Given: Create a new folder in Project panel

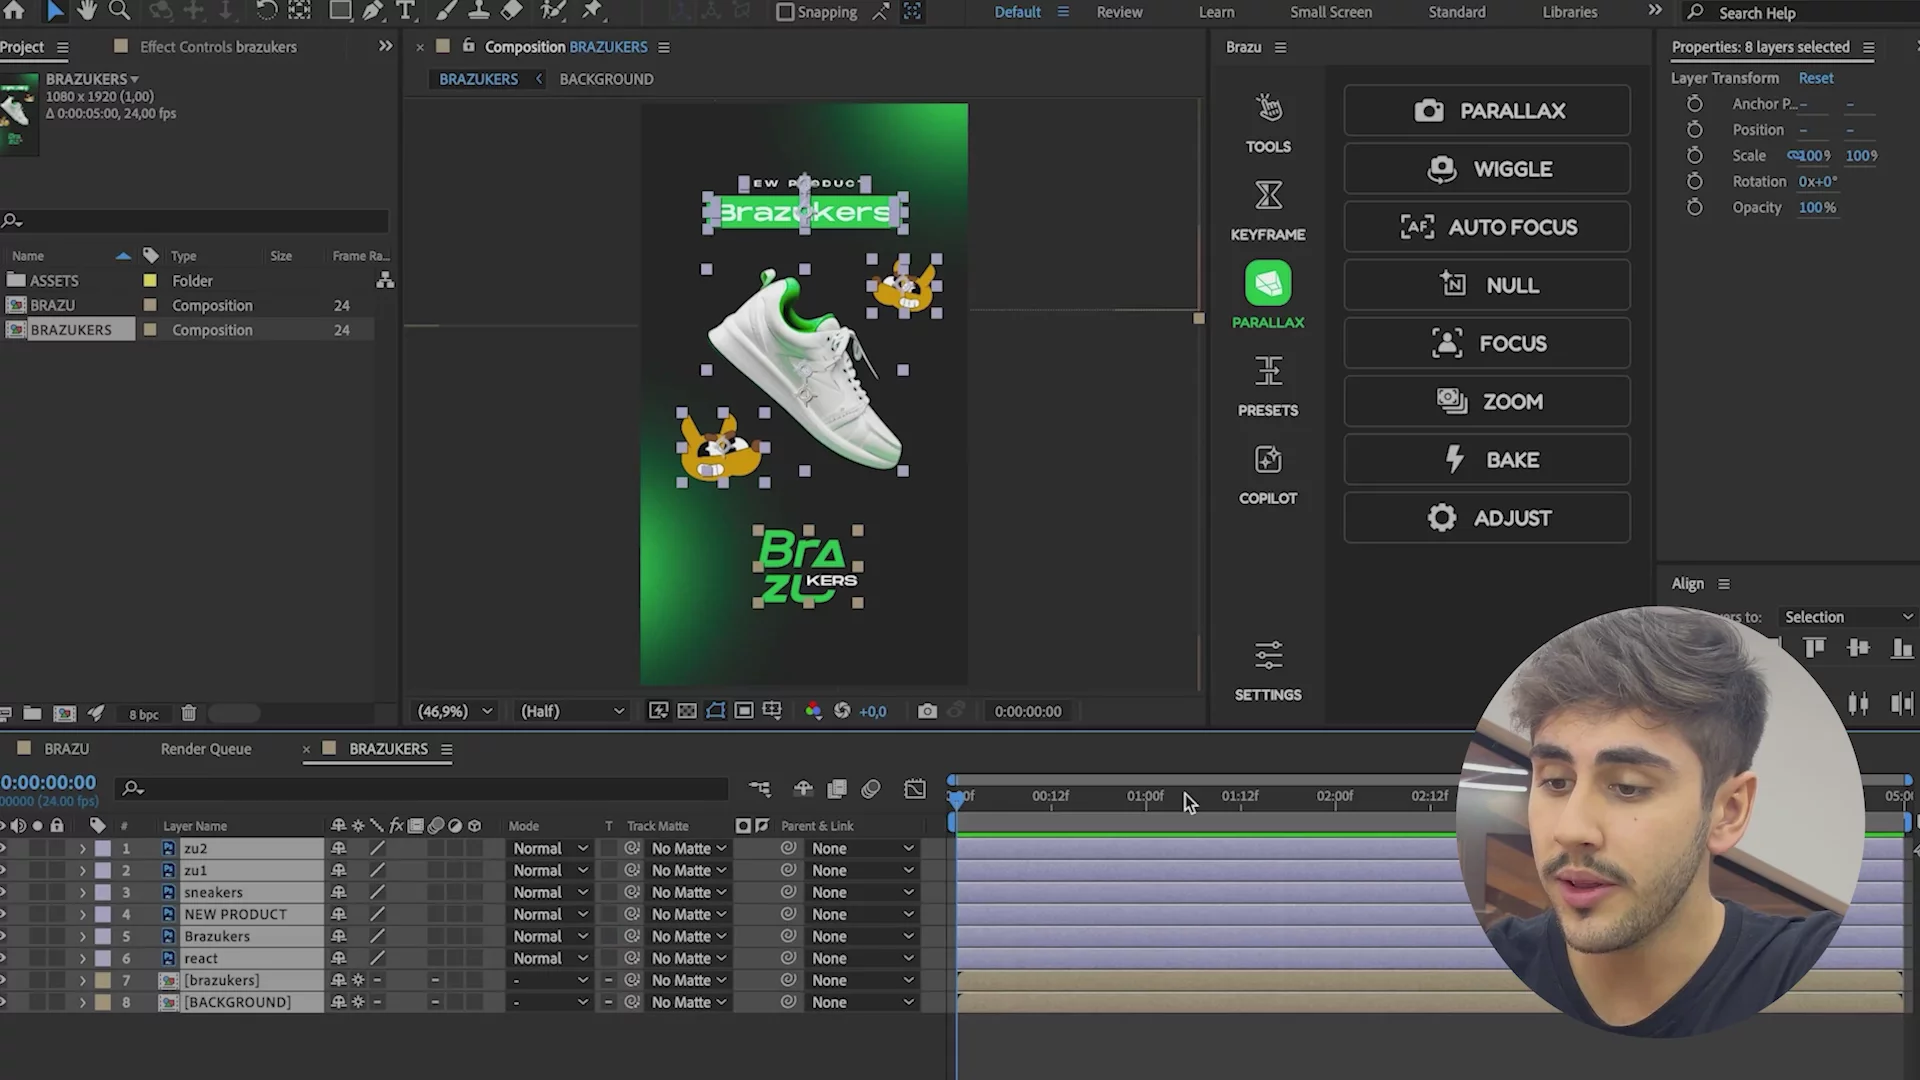Looking at the screenshot, I should coord(32,713).
